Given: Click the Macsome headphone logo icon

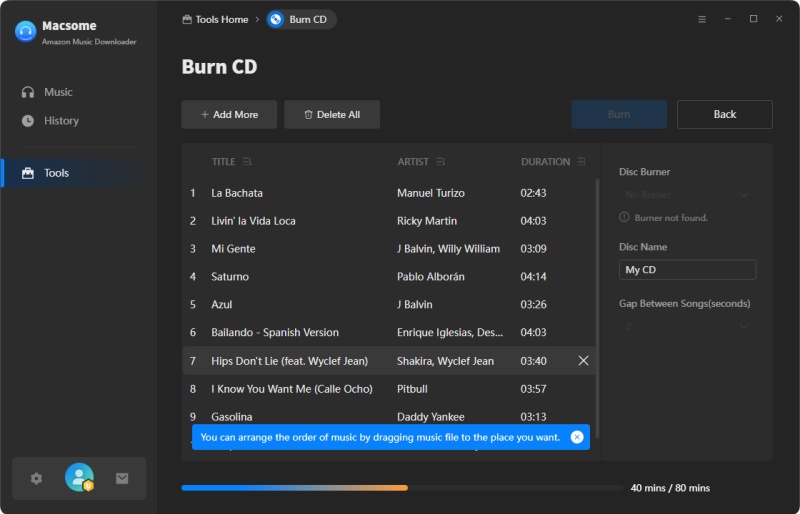Looking at the screenshot, I should tap(26, 32).
